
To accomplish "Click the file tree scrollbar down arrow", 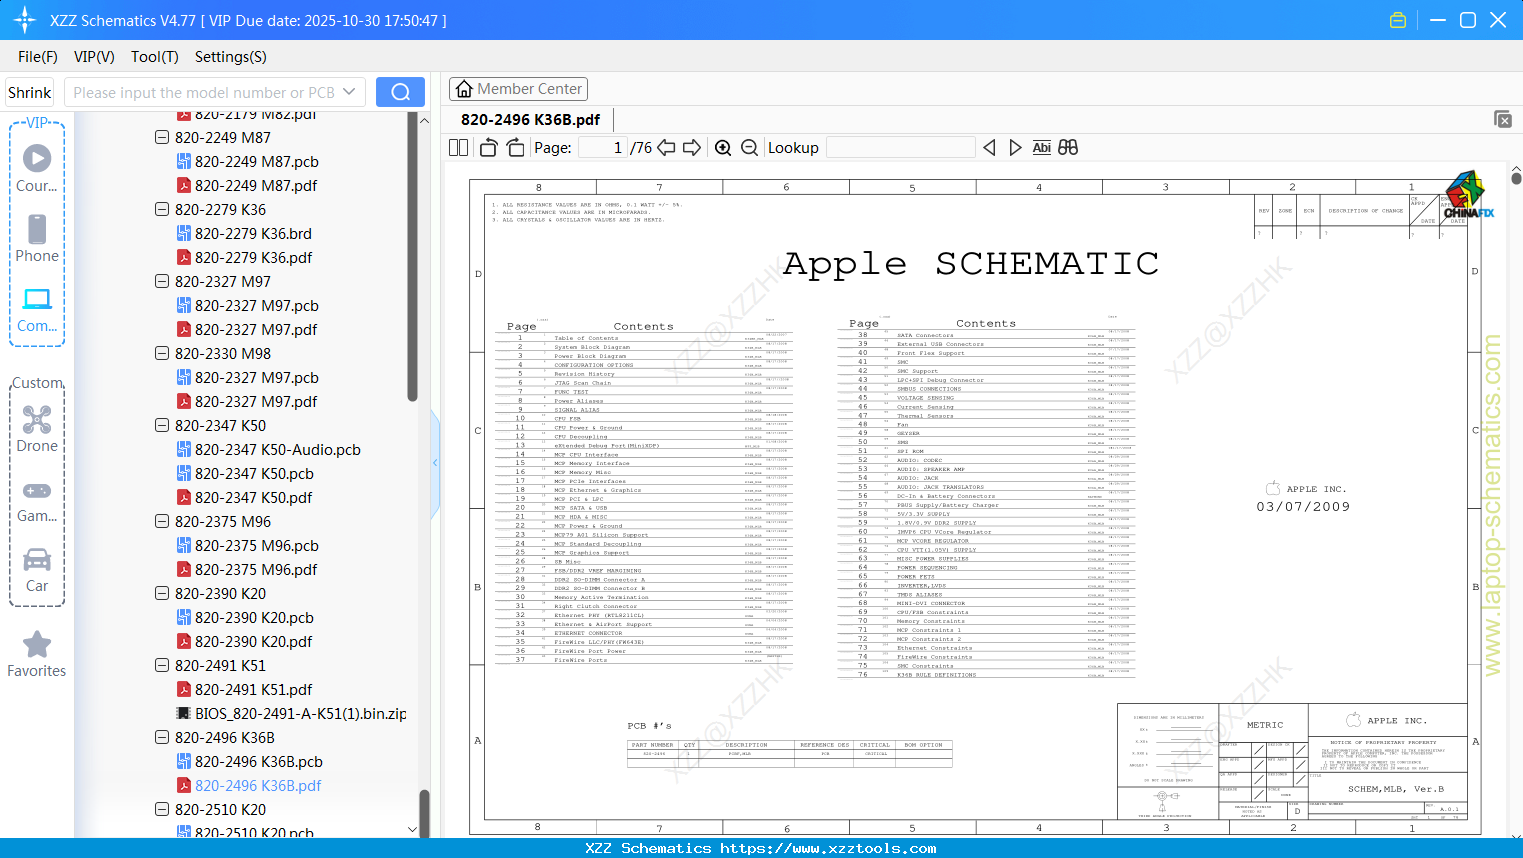I will point(412,829).
